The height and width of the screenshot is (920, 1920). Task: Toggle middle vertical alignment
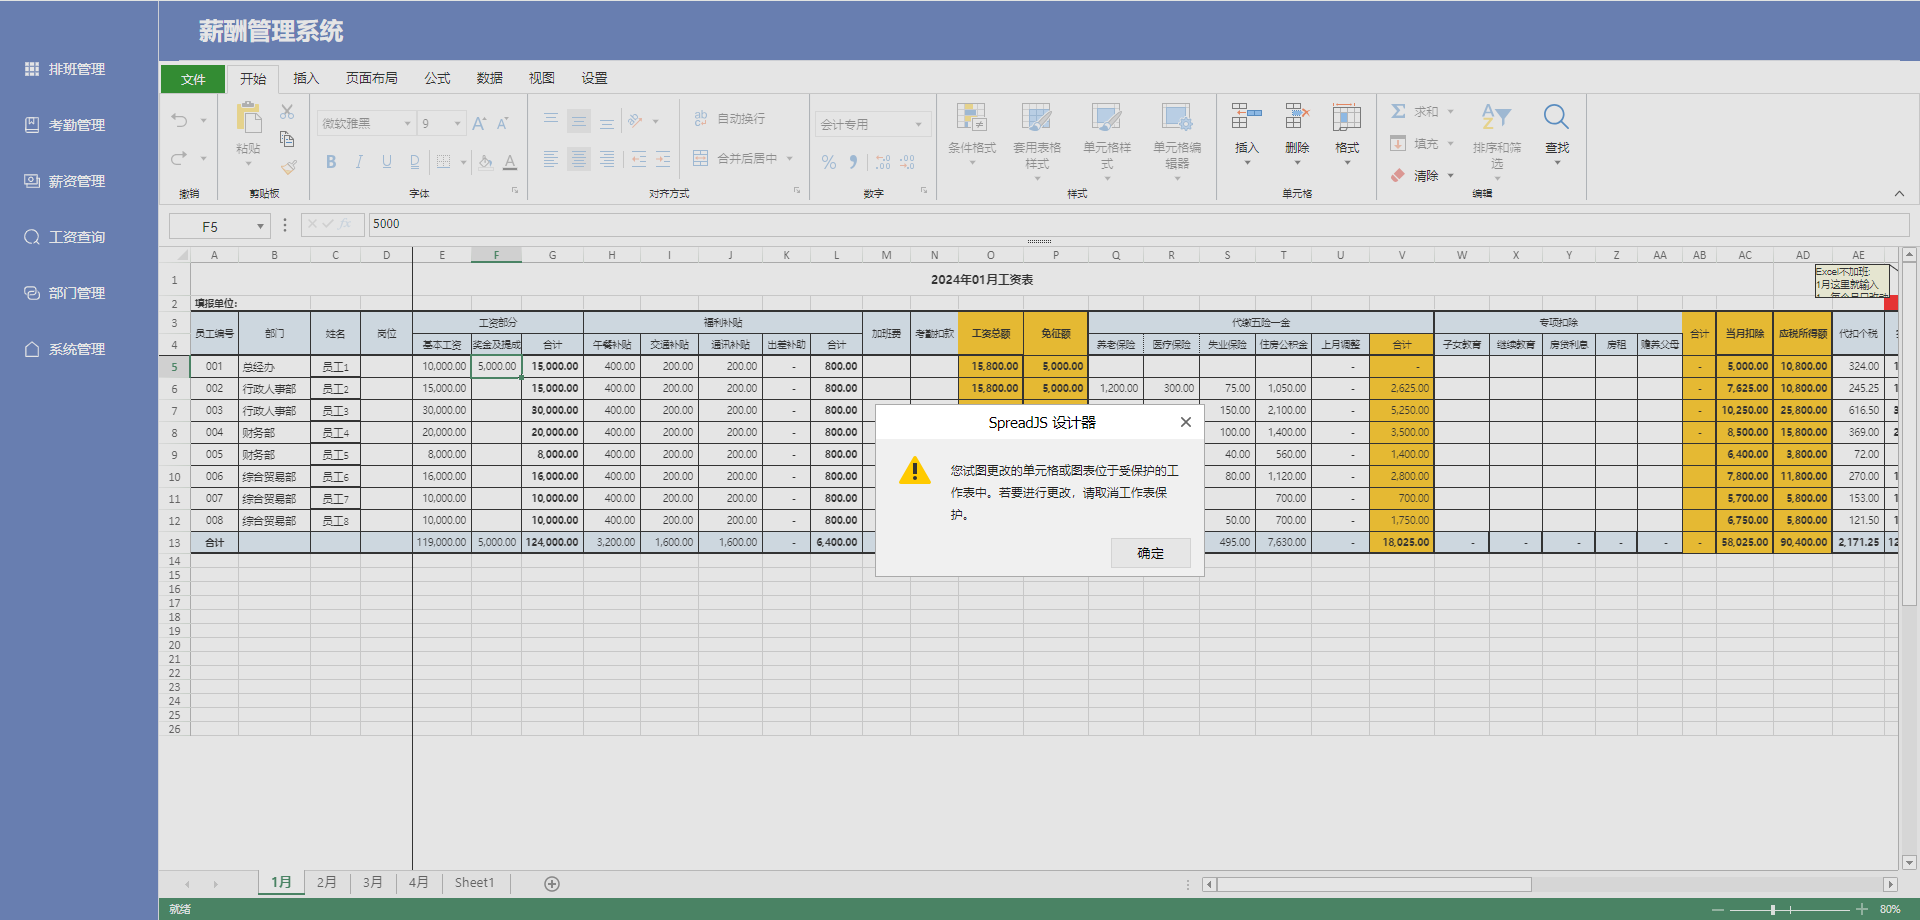pos(579,121)
